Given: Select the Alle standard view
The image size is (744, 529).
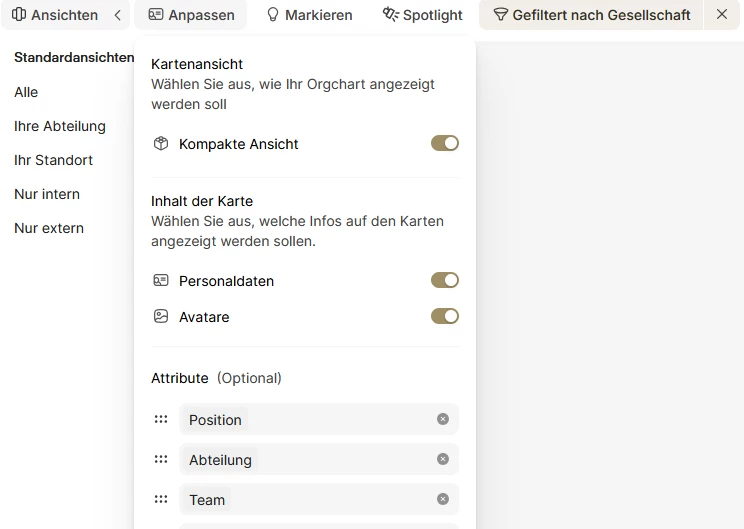Looking at the screenshot, I should pyautogui.click(x=26, y=92).
